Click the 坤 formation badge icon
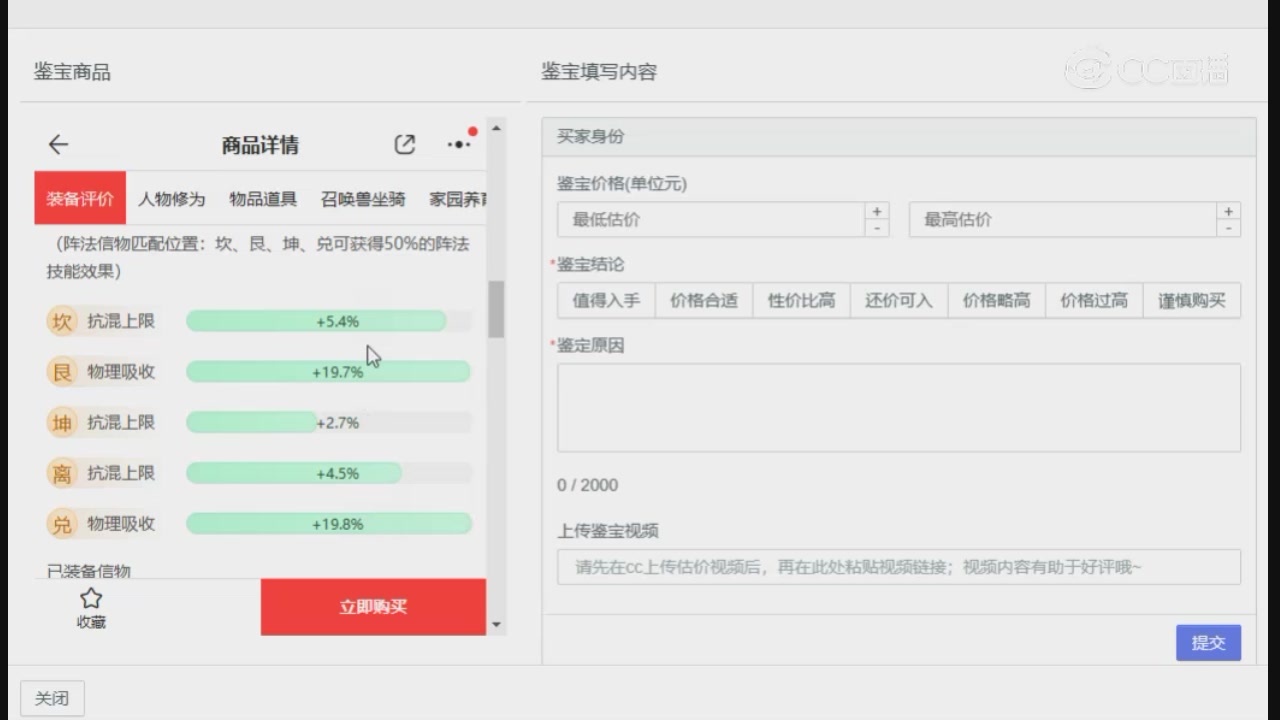 coord(62,423)
